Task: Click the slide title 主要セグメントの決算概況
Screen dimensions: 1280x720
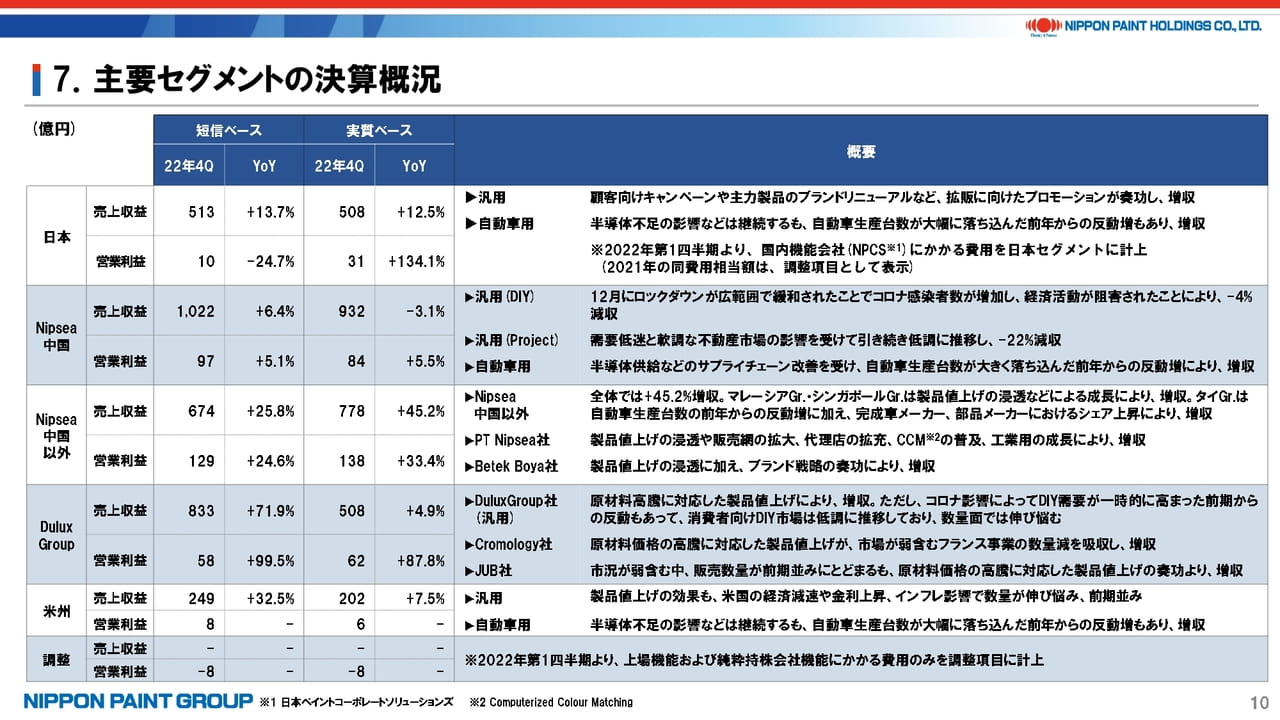Action: (247, 80)
